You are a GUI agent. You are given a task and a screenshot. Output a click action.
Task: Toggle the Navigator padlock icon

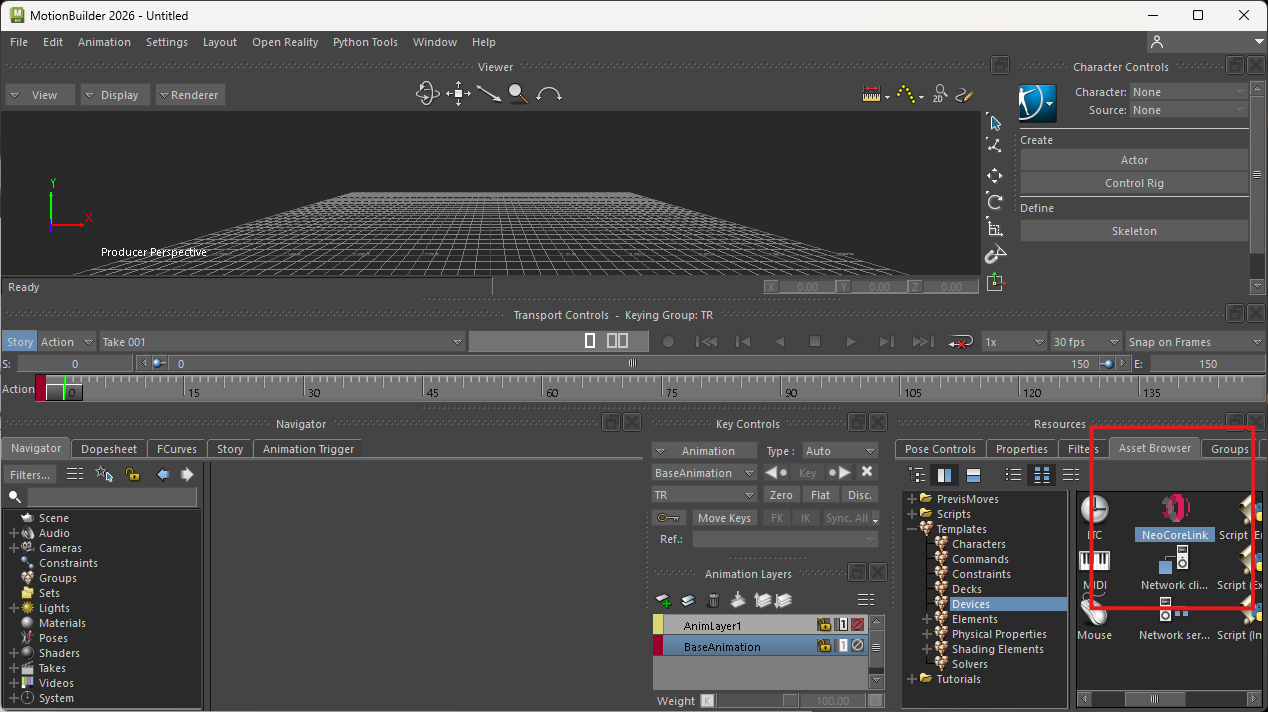click(x=133, y=475)
